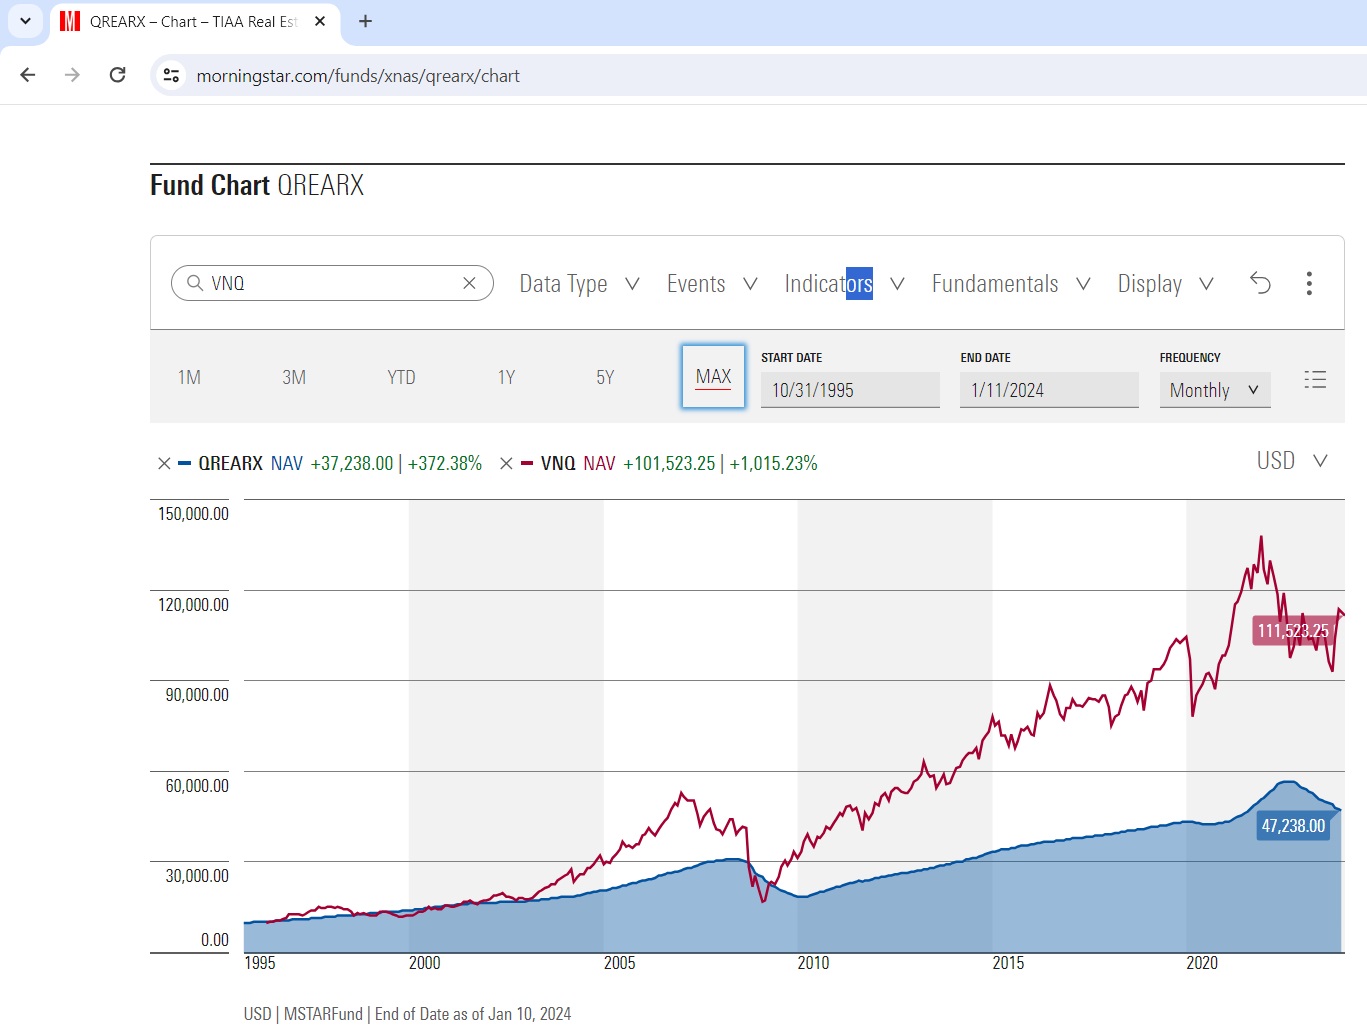Click the 150,000.00 y-axis label
Image resolution: width=1367 pixels, height=1028 pixels.
[x=193, y=513]
